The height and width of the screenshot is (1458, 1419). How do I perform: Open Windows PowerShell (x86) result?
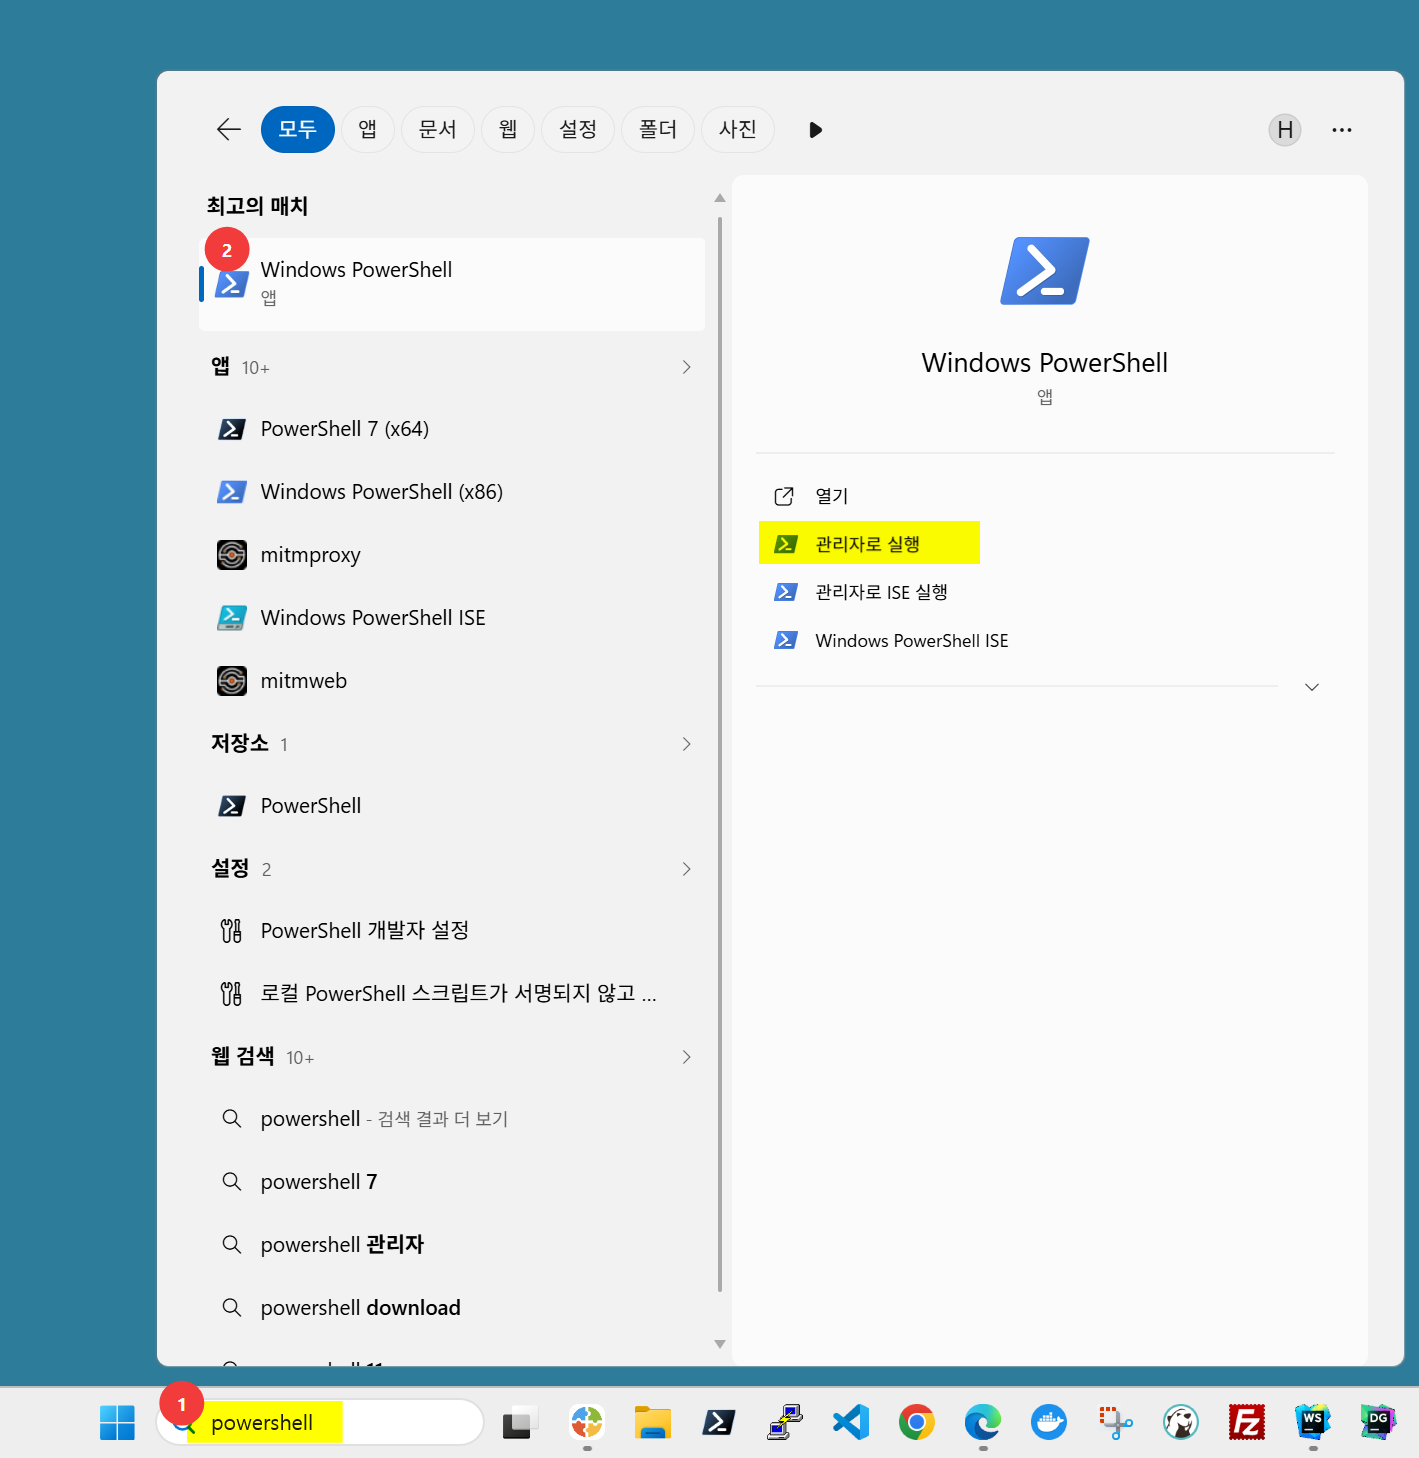452,492
